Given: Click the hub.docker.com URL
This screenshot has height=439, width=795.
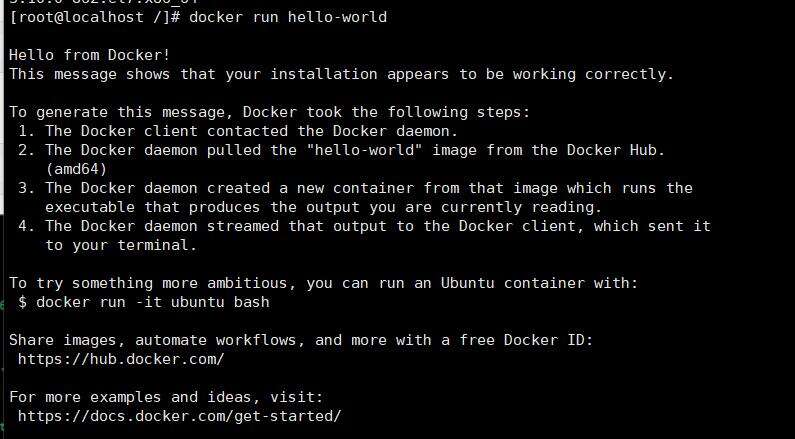Looking at the screenshot, I should coord(121,359).
